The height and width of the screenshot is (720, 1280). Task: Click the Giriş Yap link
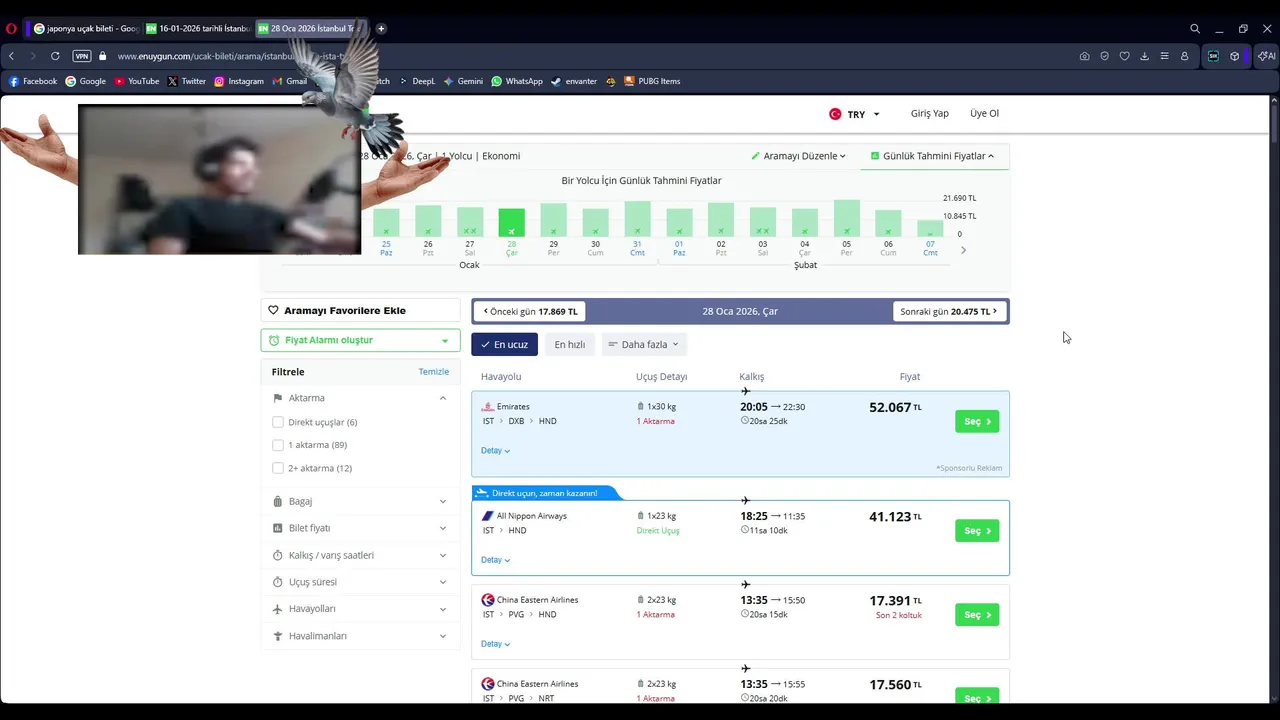click(x=930, y=114)
